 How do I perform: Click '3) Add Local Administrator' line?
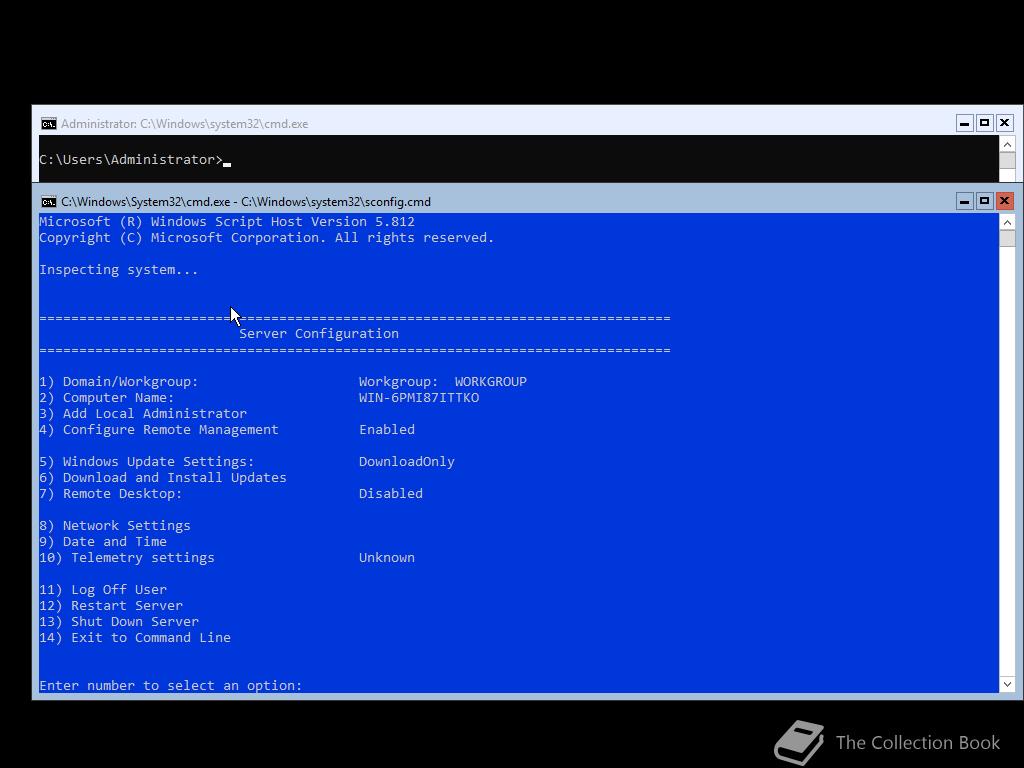coord(143,413)
